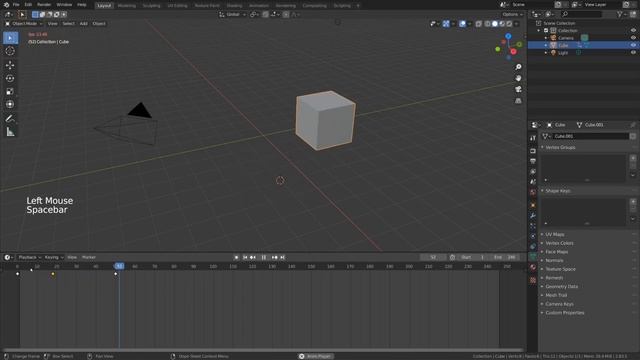The width and height of the screenshot is (640, 360).
Task: Open the Tool properties tab icon
Action: pyautogui.click(x=533, y=138)
